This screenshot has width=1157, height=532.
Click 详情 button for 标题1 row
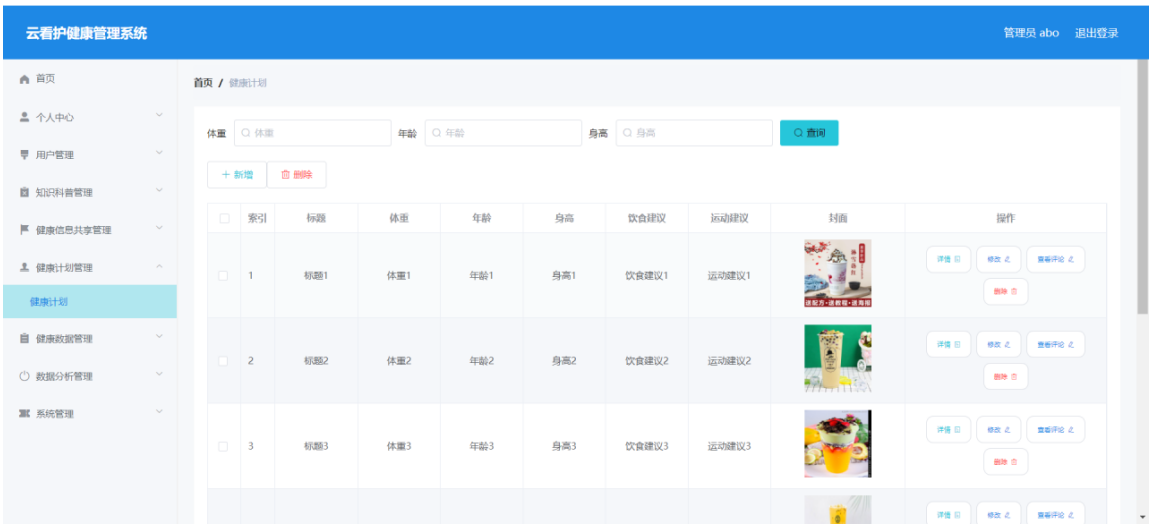click(948, 260)
